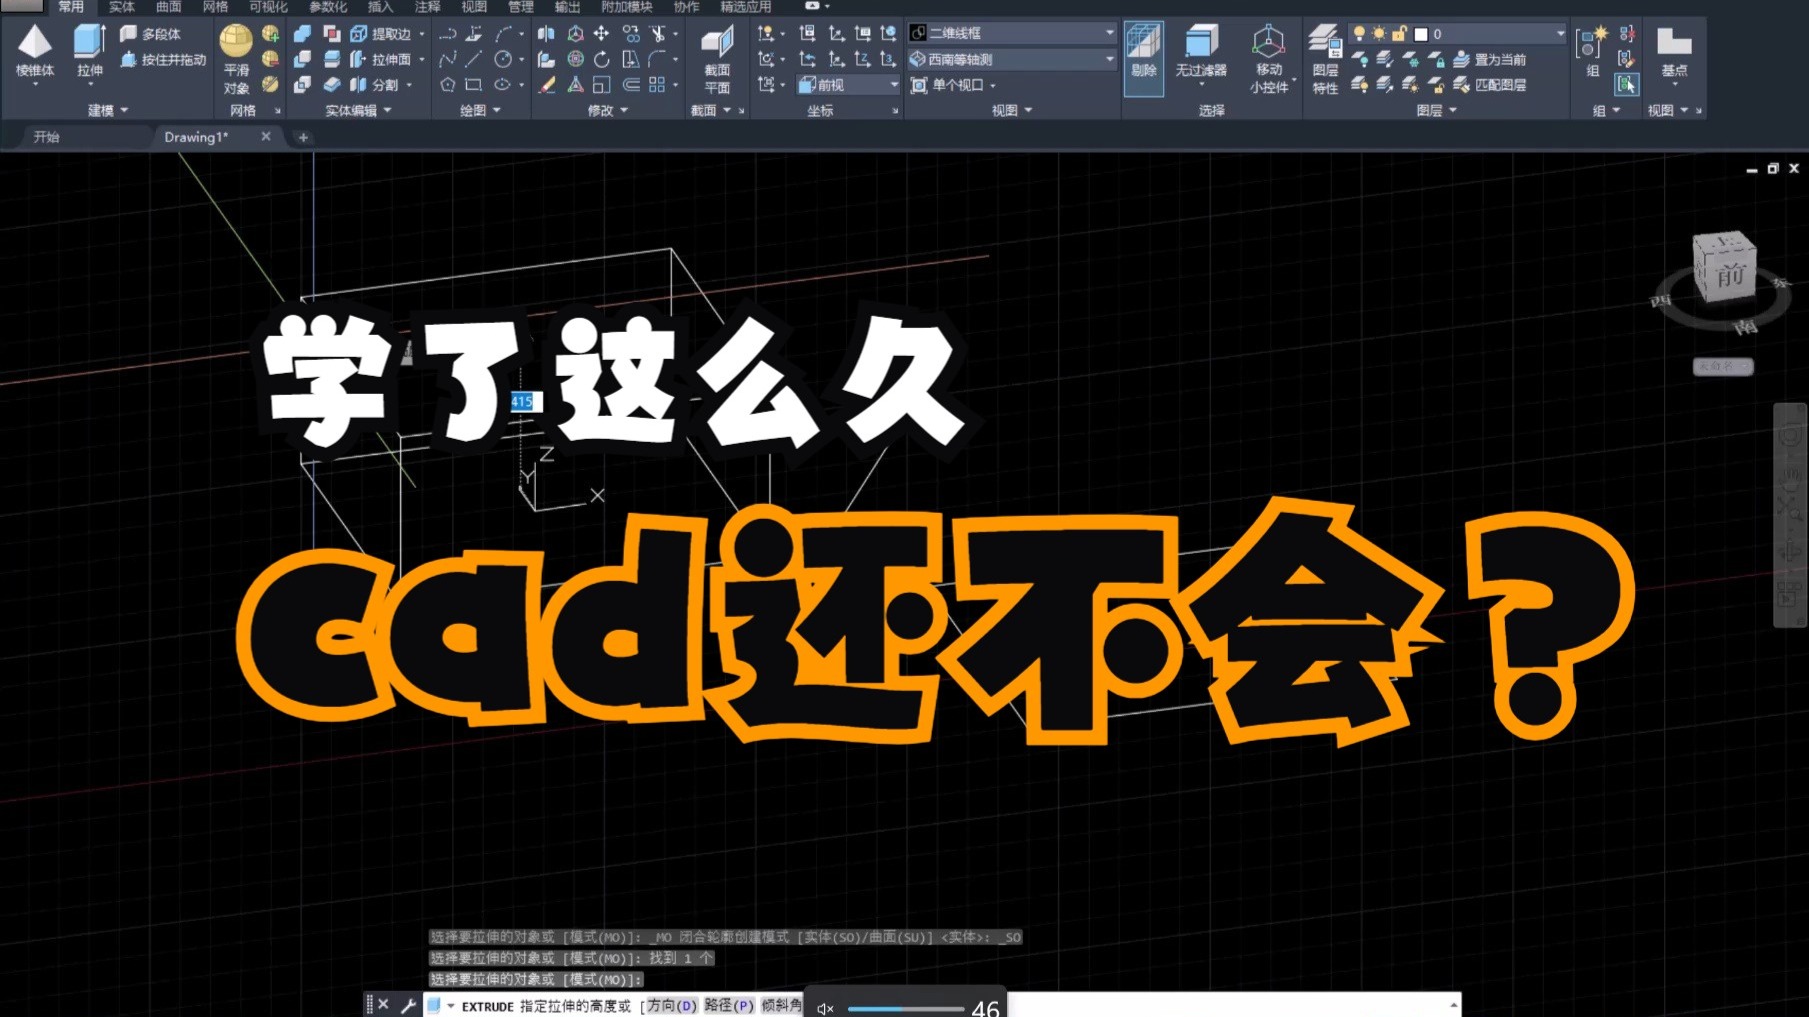The image size is (1809, 1017).
Task: Click the 提取边 extract edges tool
Action: tap(380, 34)
